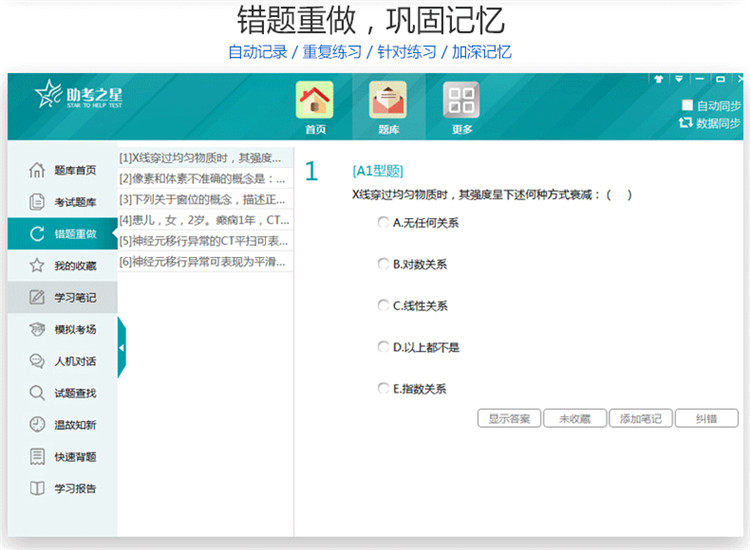750x550 pixels.
Task: Open 模拟考场 graduation cap icon
Action: coord(37,329)
